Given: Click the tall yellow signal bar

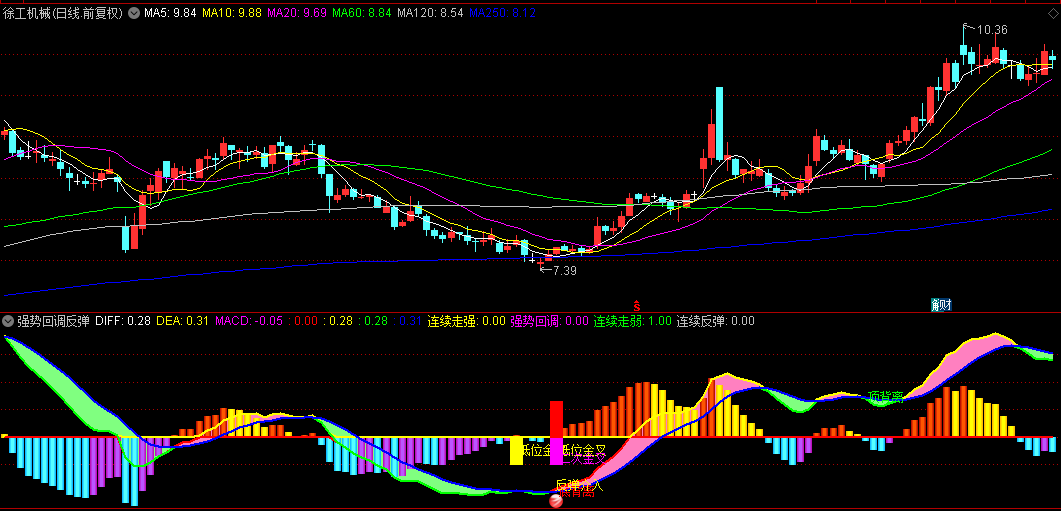Looking at the screenshot, I should click(x=516, y=450).
